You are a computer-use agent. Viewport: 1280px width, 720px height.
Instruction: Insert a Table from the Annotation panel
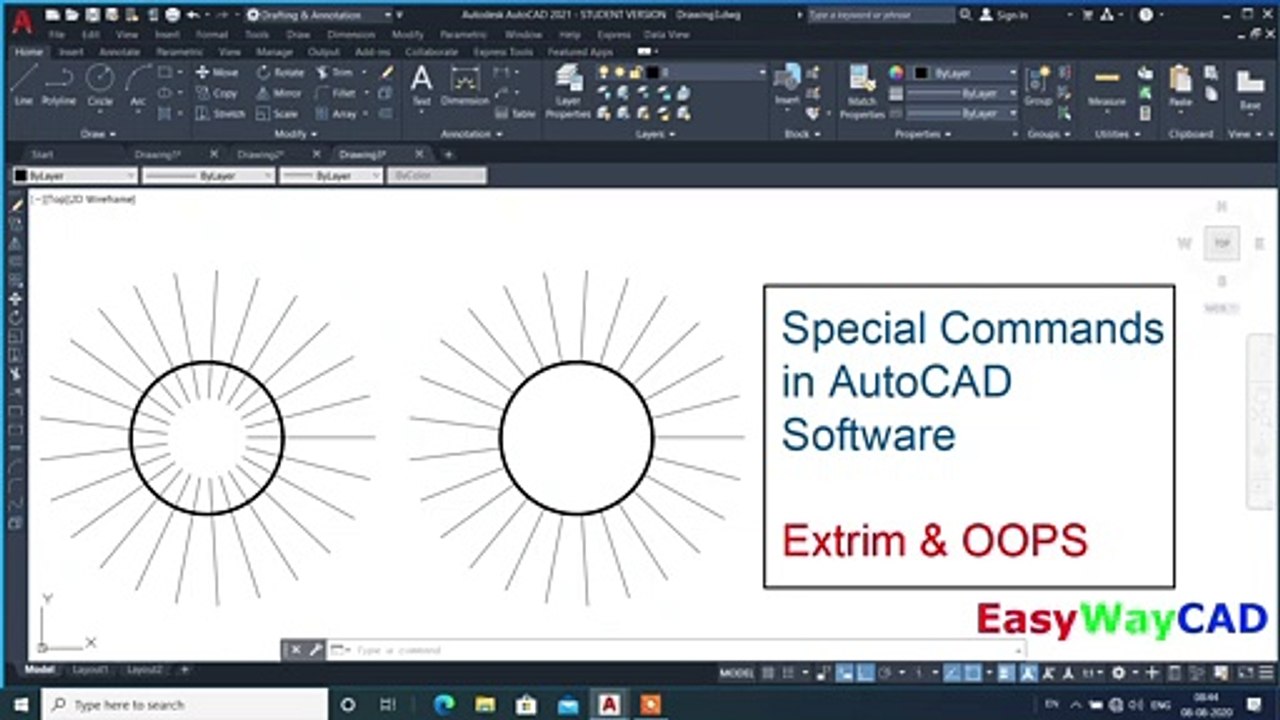coord(515,114)
